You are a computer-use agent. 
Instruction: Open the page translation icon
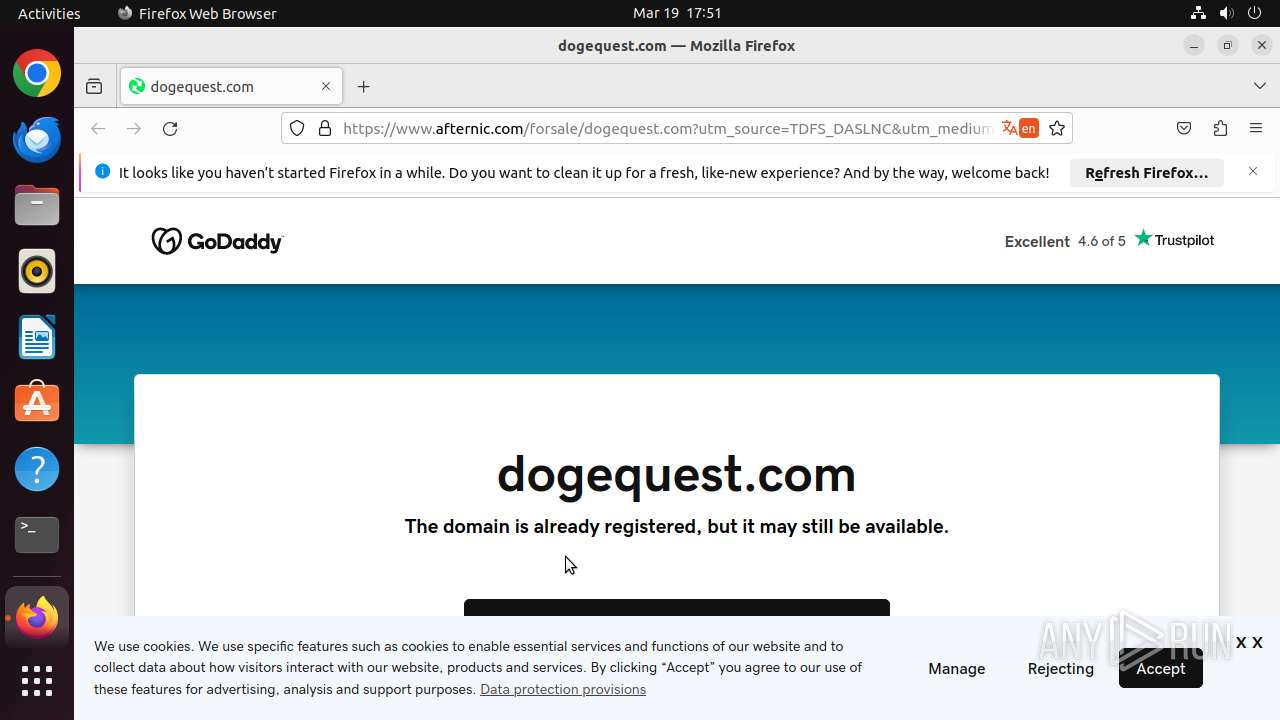[1020, 128]
